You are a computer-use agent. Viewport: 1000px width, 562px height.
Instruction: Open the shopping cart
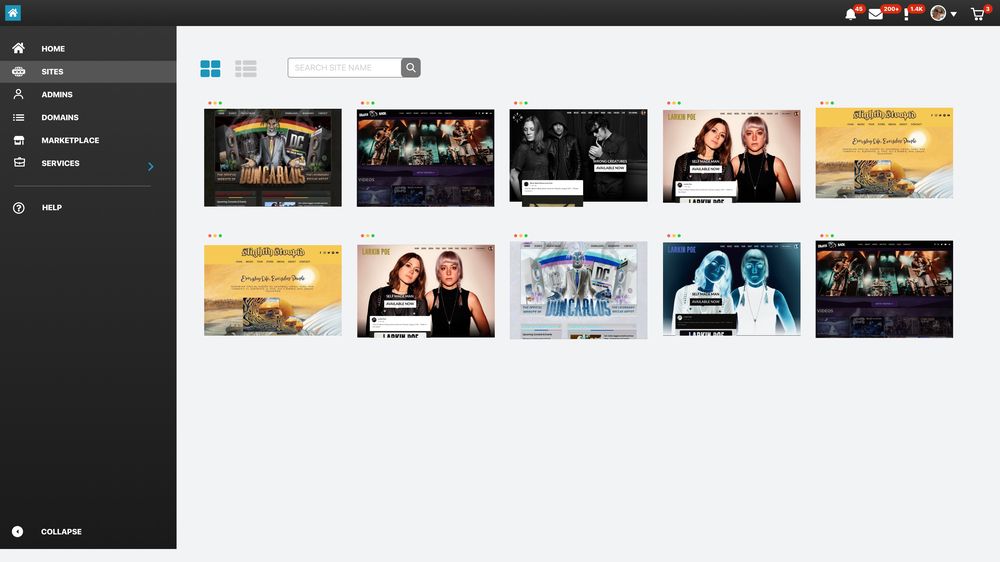(x=978, y=14)
